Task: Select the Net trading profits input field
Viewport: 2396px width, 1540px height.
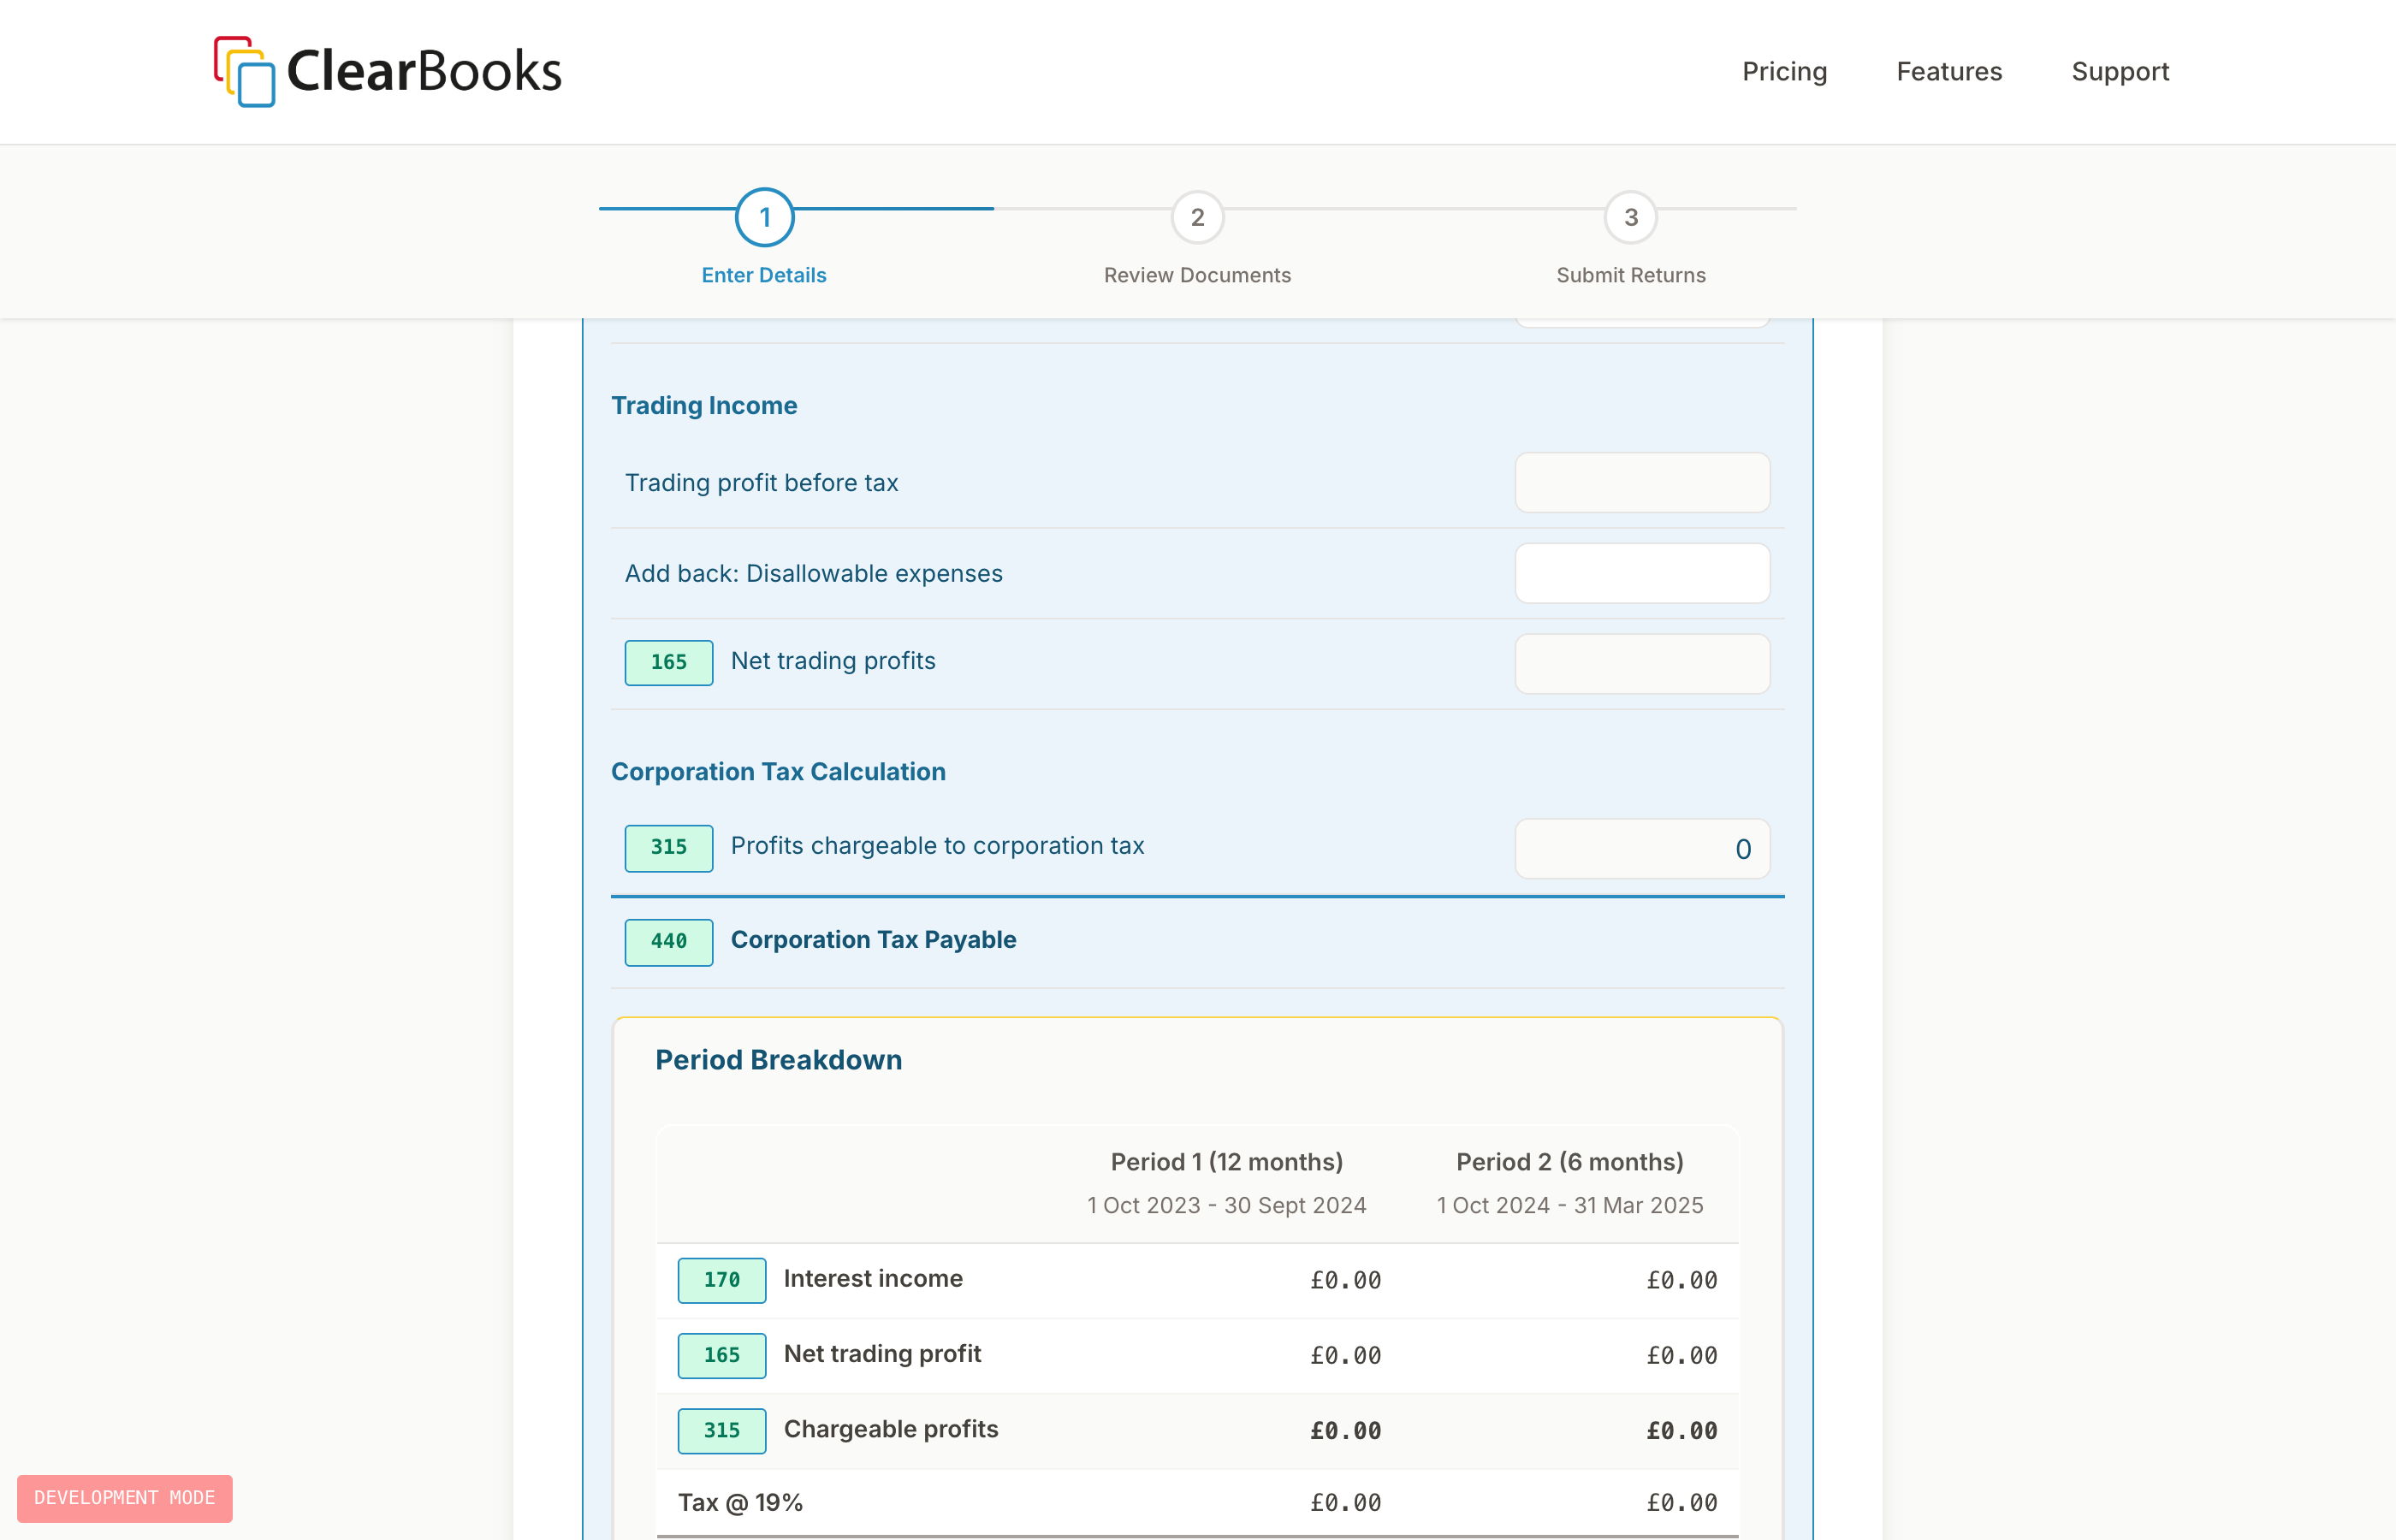Action: click(1642, 663)
